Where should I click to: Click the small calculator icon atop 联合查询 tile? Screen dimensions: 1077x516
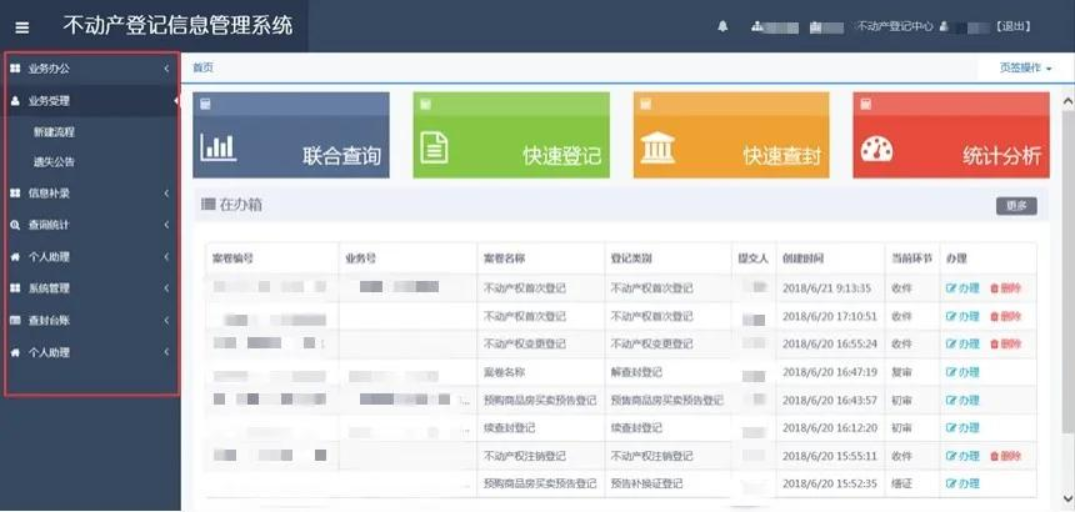point(205,104)
